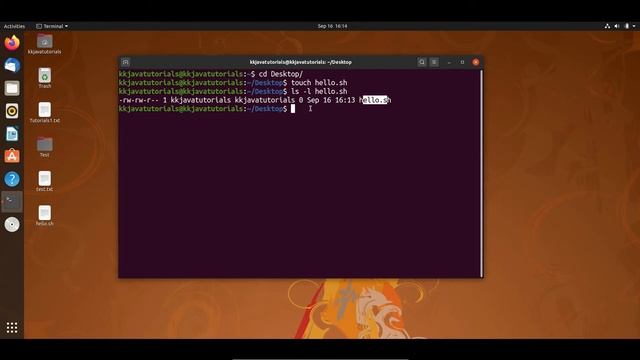Screen dimensions: 640x360
Task: Click the -rw-rw-r-- permissions text
Action: (x=138, y=100)
